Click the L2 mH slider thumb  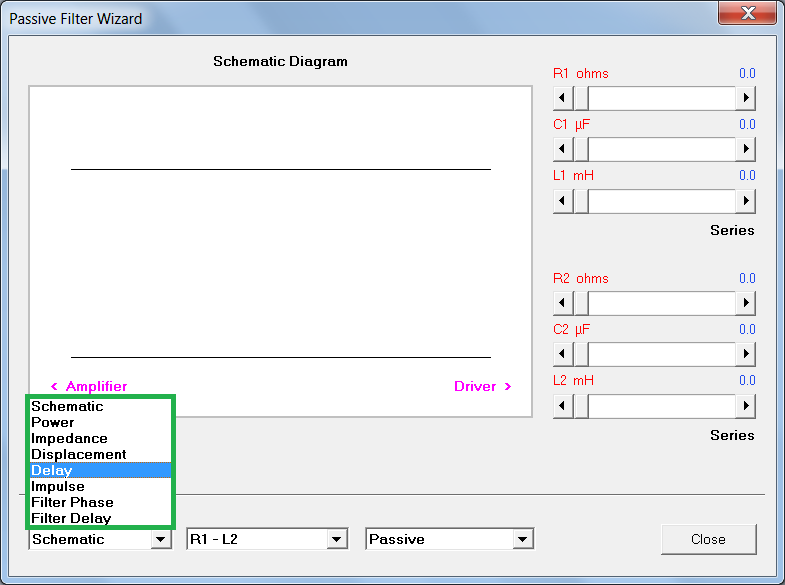click(x=581, y=405)
